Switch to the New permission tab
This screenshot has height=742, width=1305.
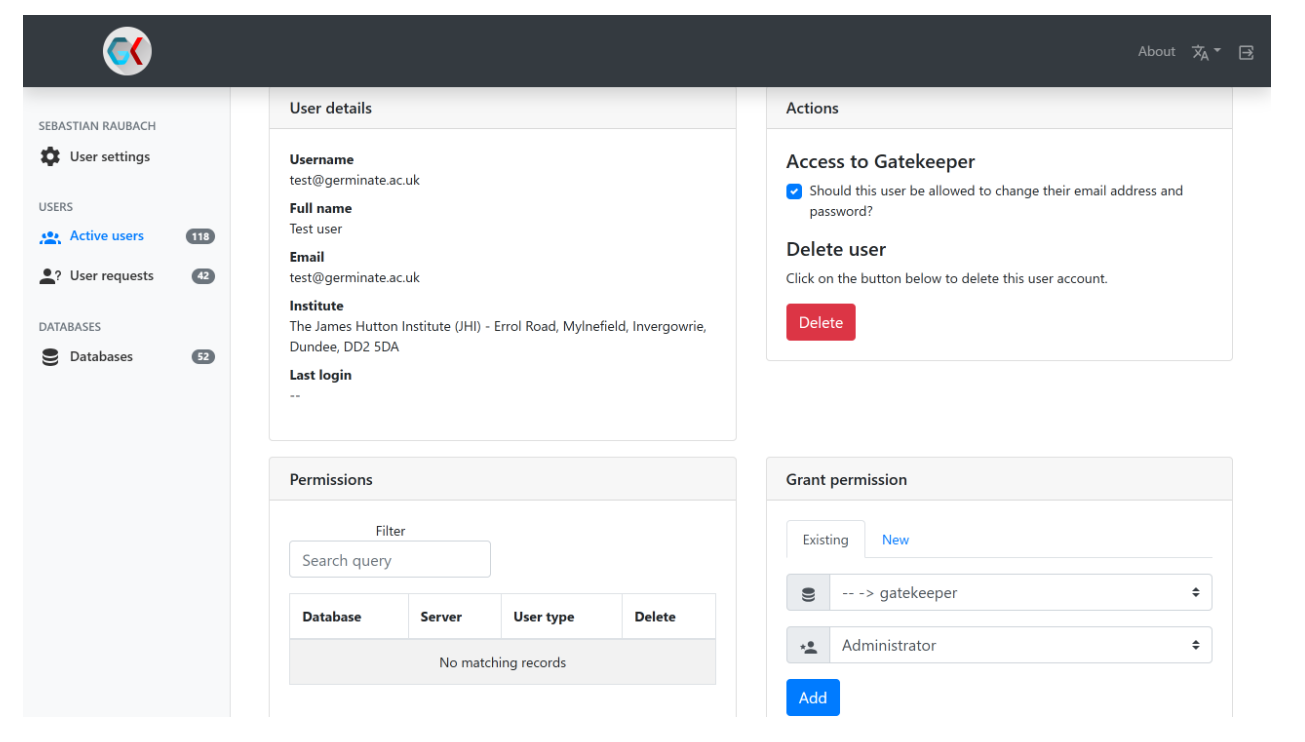895,540
